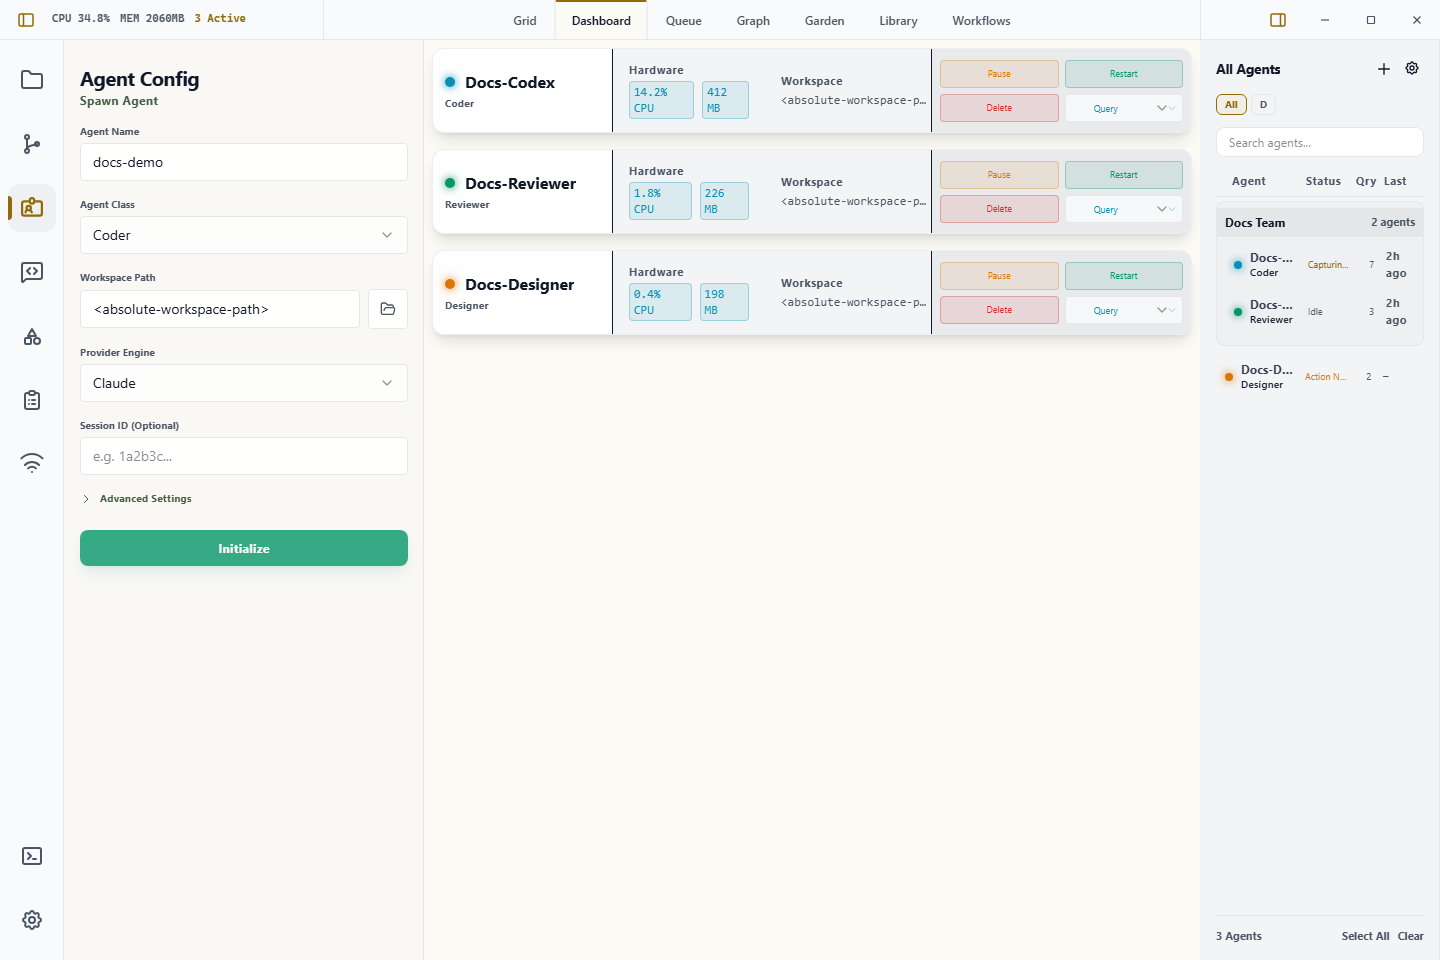
Task: Open Query dropdown for Docs-Reviewer
Action: click(x=1124, y=209)
